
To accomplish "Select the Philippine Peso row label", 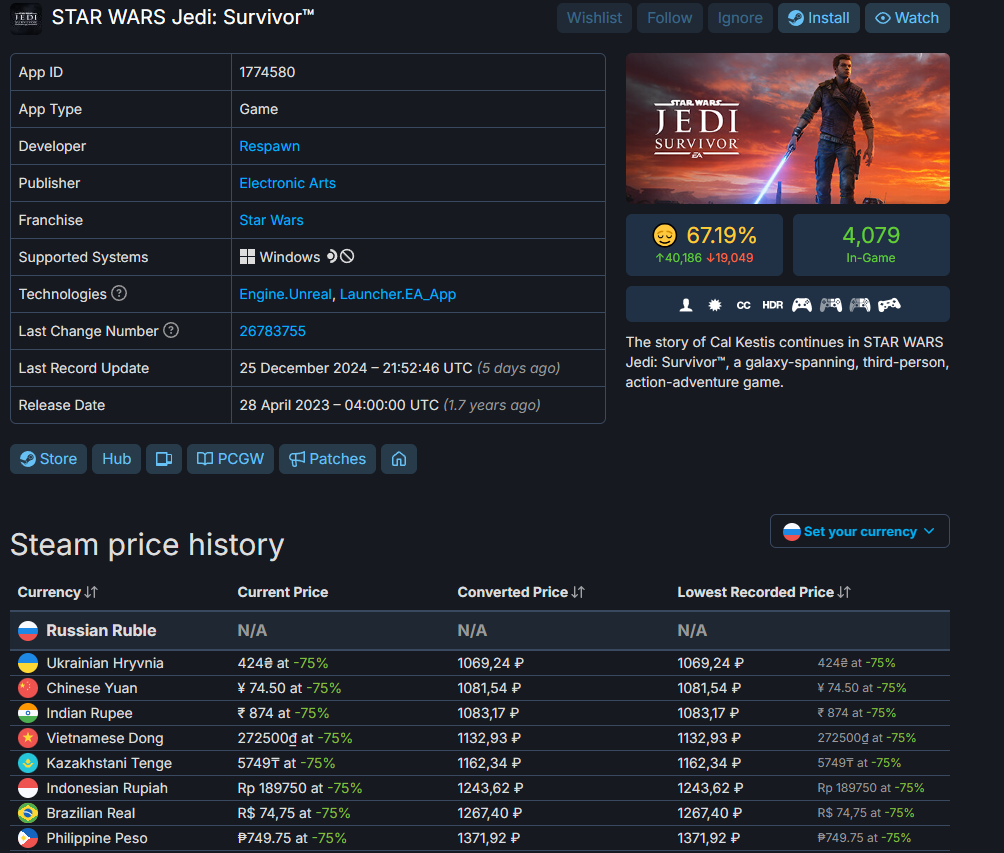I will pos(97,838).
